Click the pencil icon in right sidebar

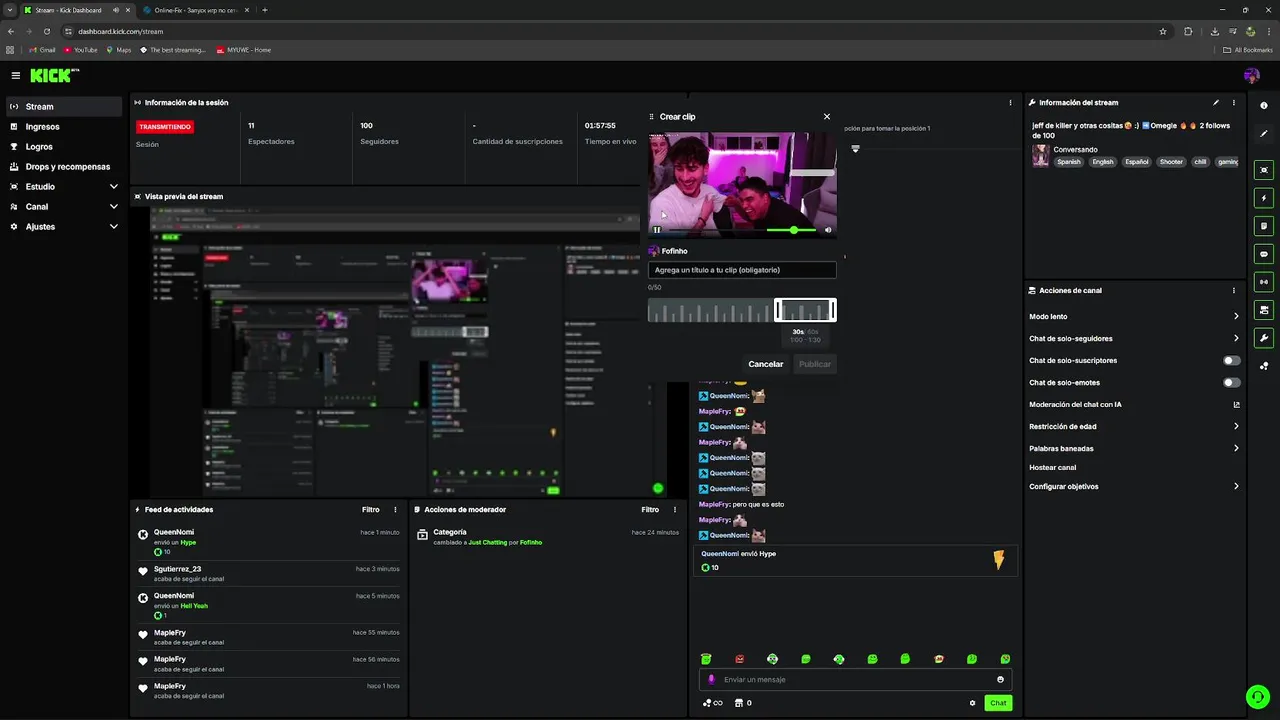point(1264,134)
